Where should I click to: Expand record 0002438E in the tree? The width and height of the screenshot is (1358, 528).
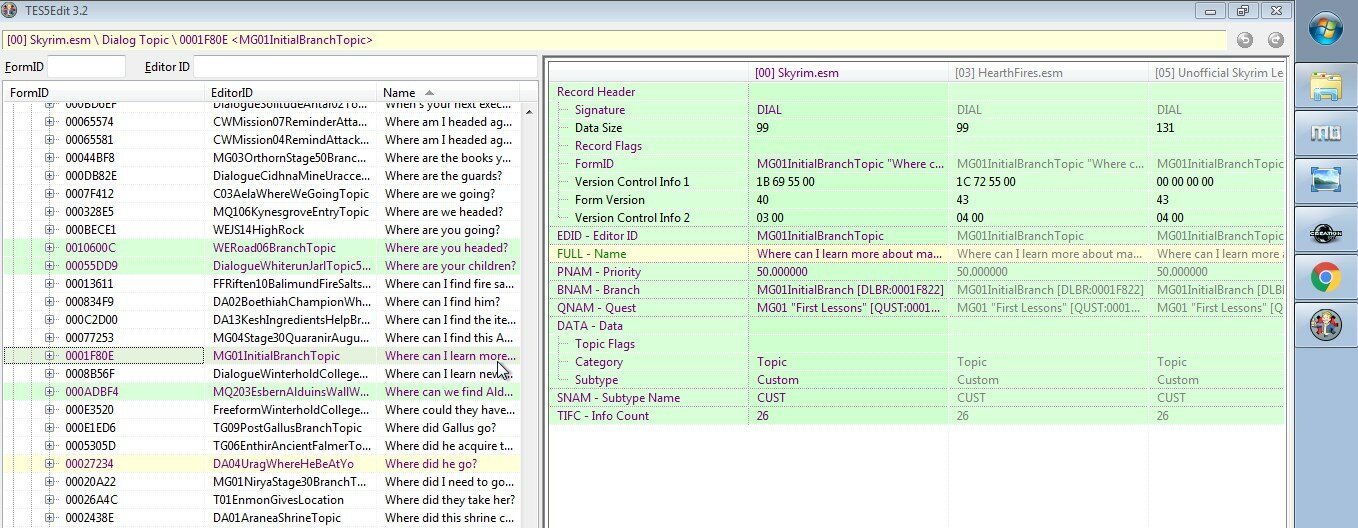50,518
